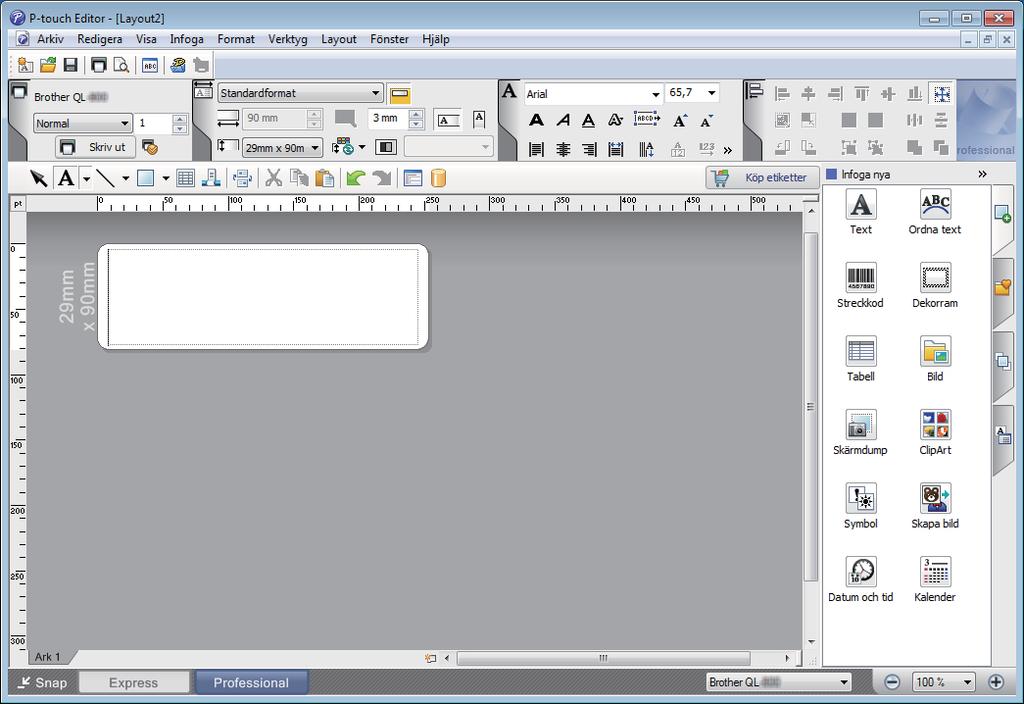The image size is (1024, 704).
Task: Select the arrow pointer tool
Action: 38,178
